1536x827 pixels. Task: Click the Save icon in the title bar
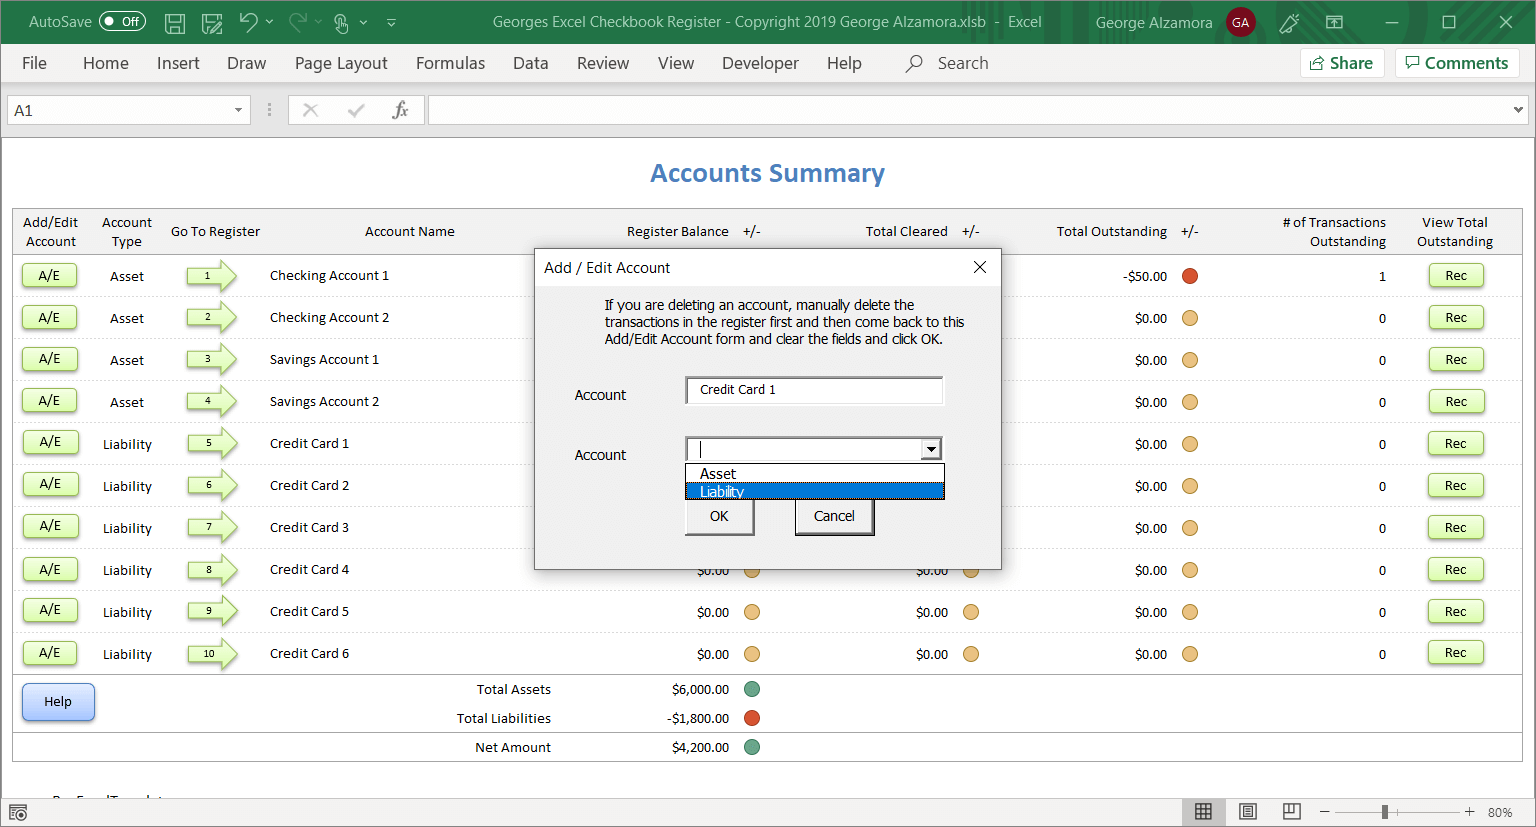pos(175,22)
